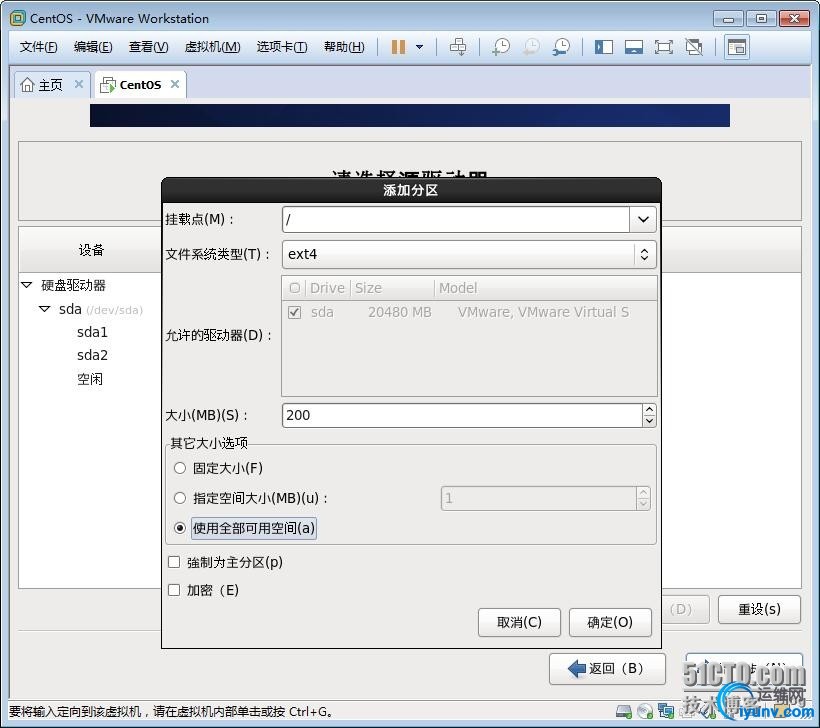Open the 选项卡(T) menu
The height and width of the screenshot is (728, 820).
(282, 47)
